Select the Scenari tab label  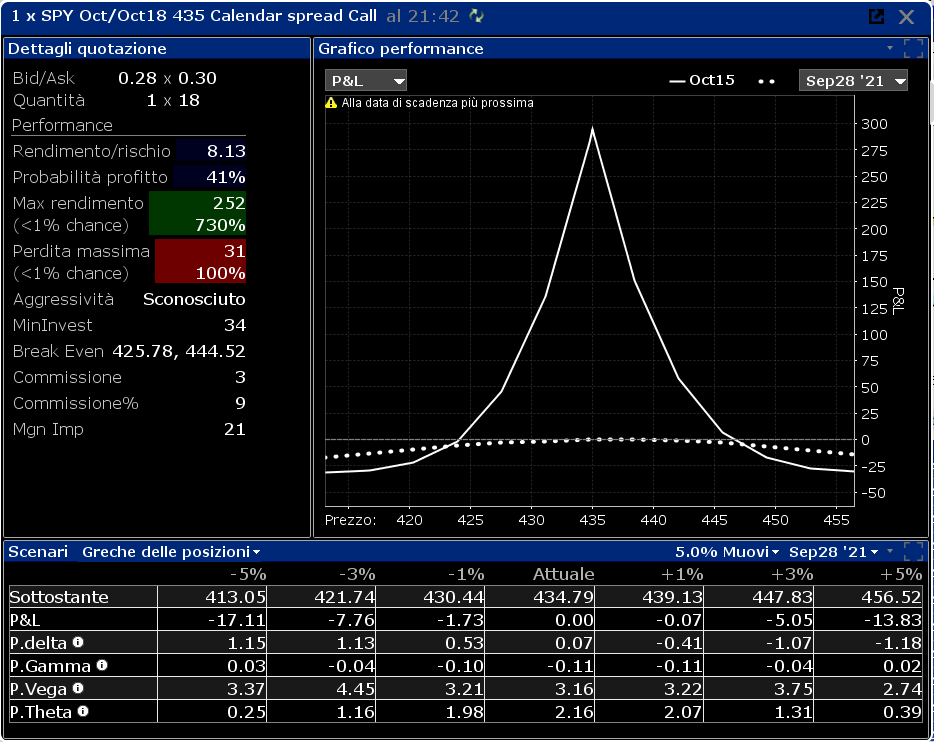pos(38,552)
